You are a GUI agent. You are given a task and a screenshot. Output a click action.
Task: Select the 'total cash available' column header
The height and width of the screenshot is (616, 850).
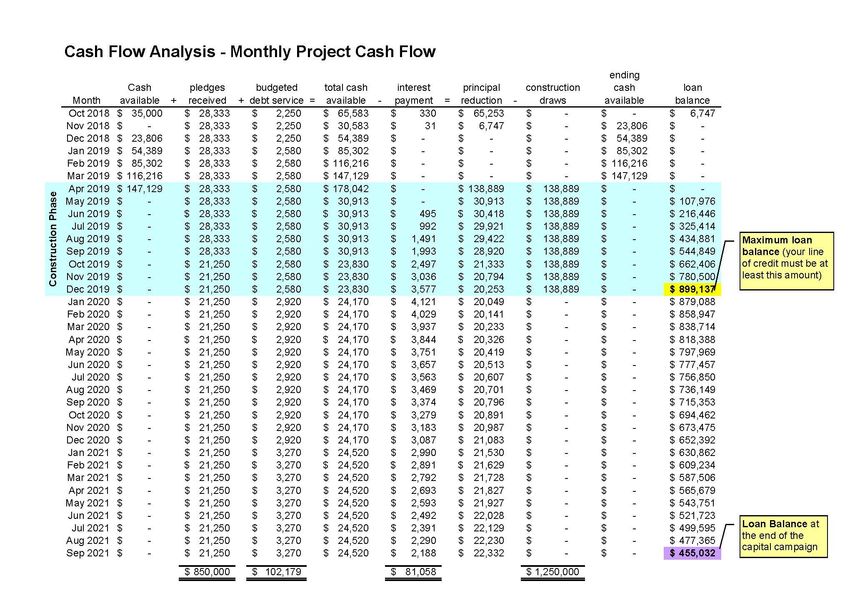click(346, 94)
